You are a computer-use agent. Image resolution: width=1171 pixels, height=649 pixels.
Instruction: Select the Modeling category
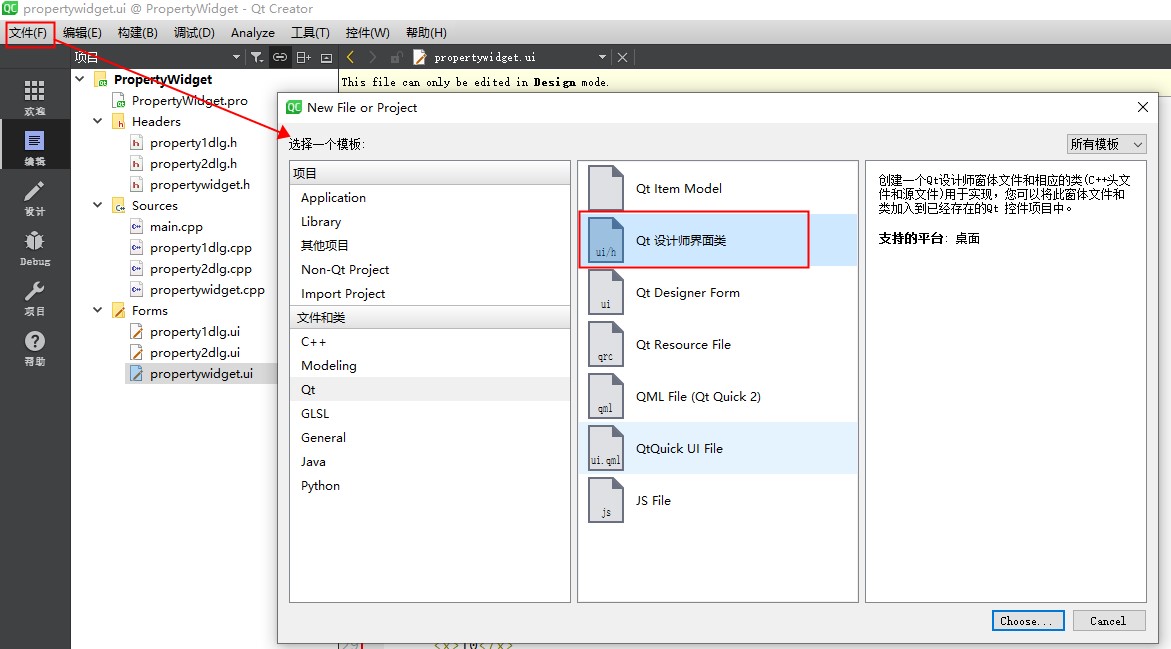429,365
